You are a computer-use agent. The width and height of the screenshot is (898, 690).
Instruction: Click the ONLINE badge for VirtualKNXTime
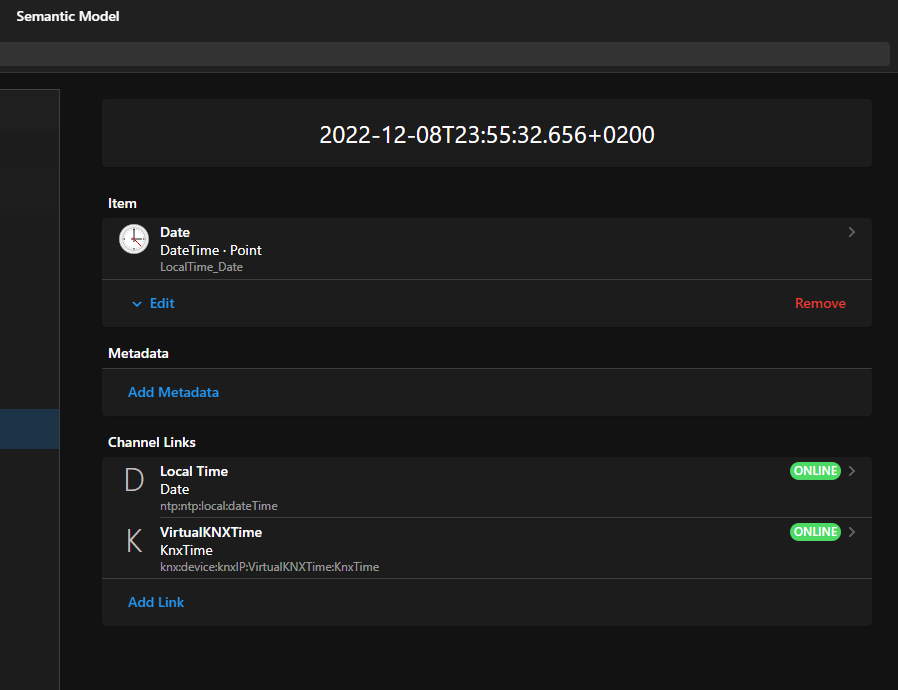pos(815,532)
